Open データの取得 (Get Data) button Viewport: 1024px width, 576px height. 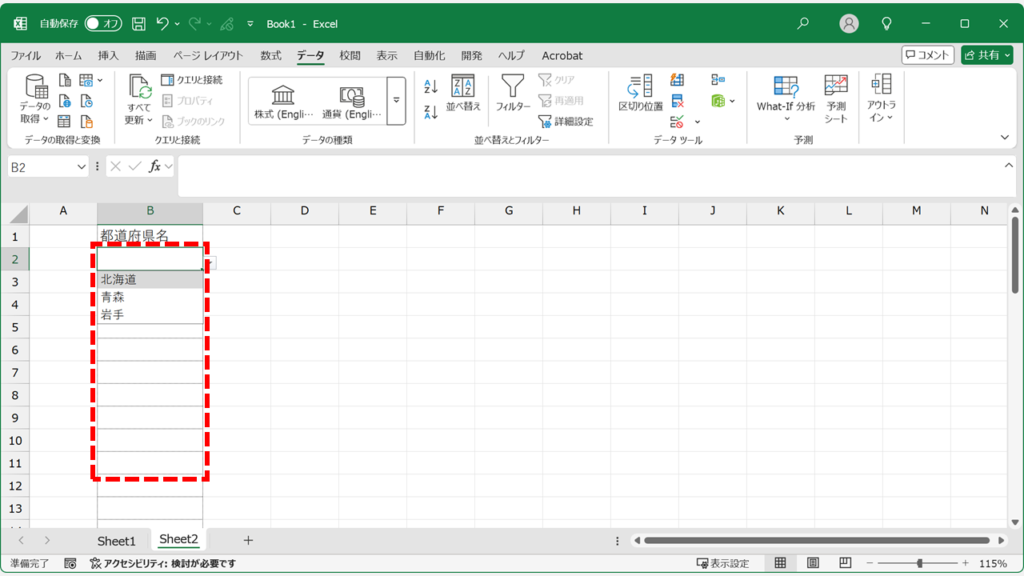pos(35,99)
